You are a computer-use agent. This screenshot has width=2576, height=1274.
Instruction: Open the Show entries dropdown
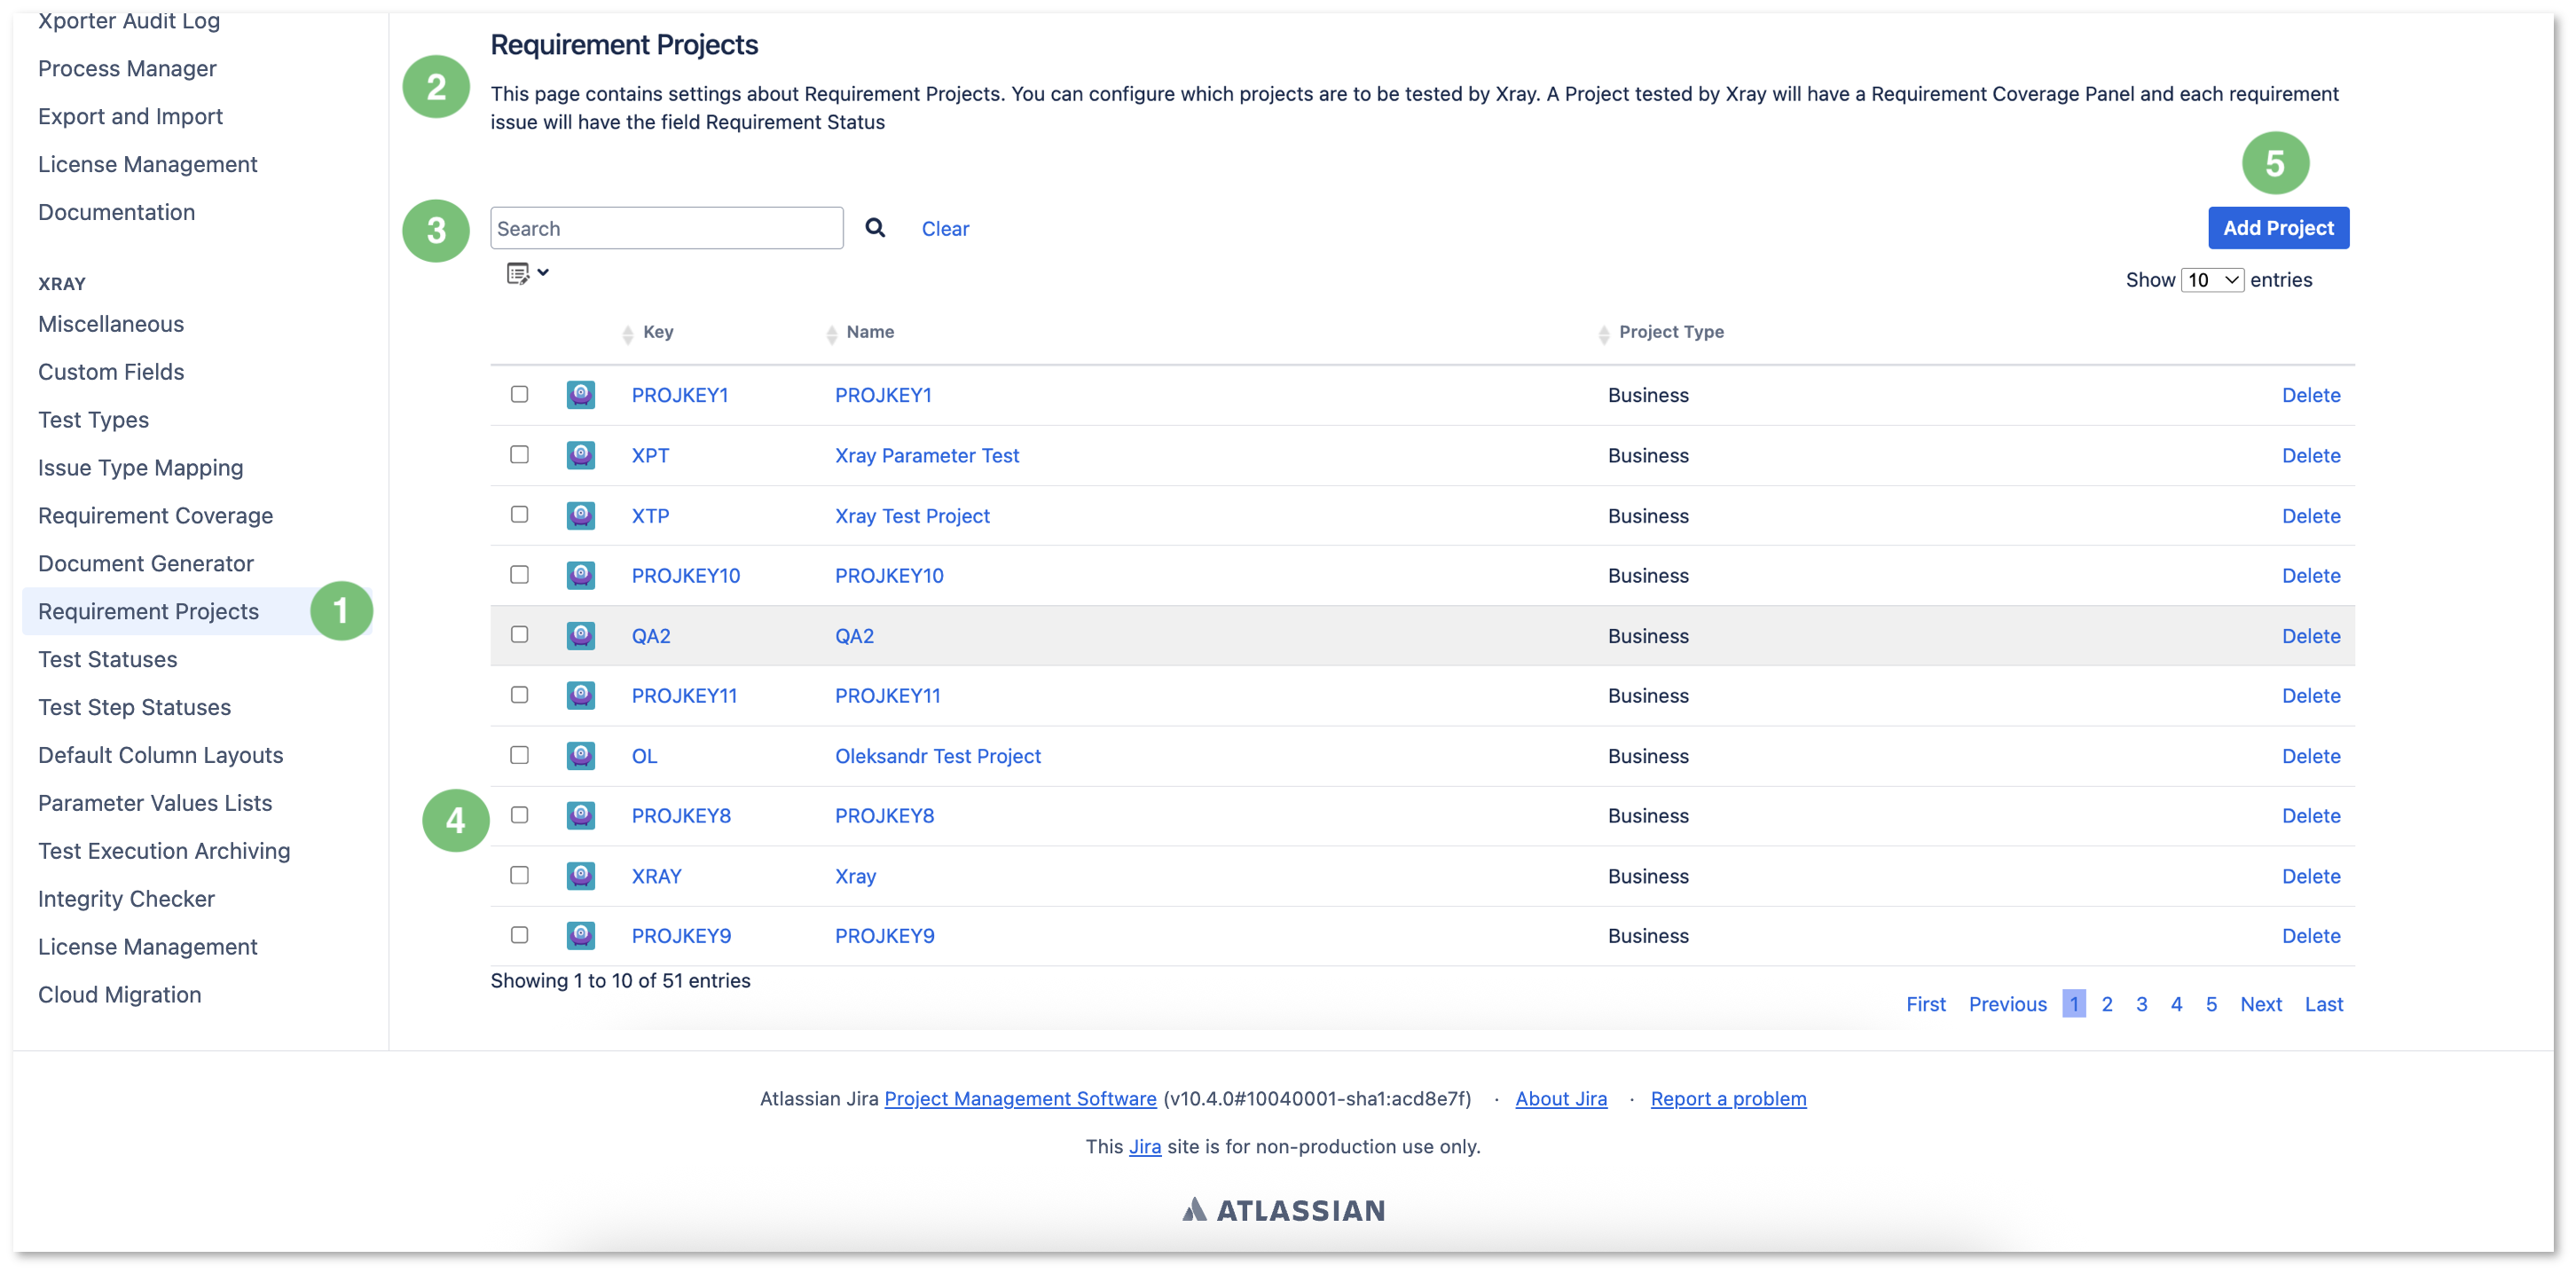[2212, 280]
